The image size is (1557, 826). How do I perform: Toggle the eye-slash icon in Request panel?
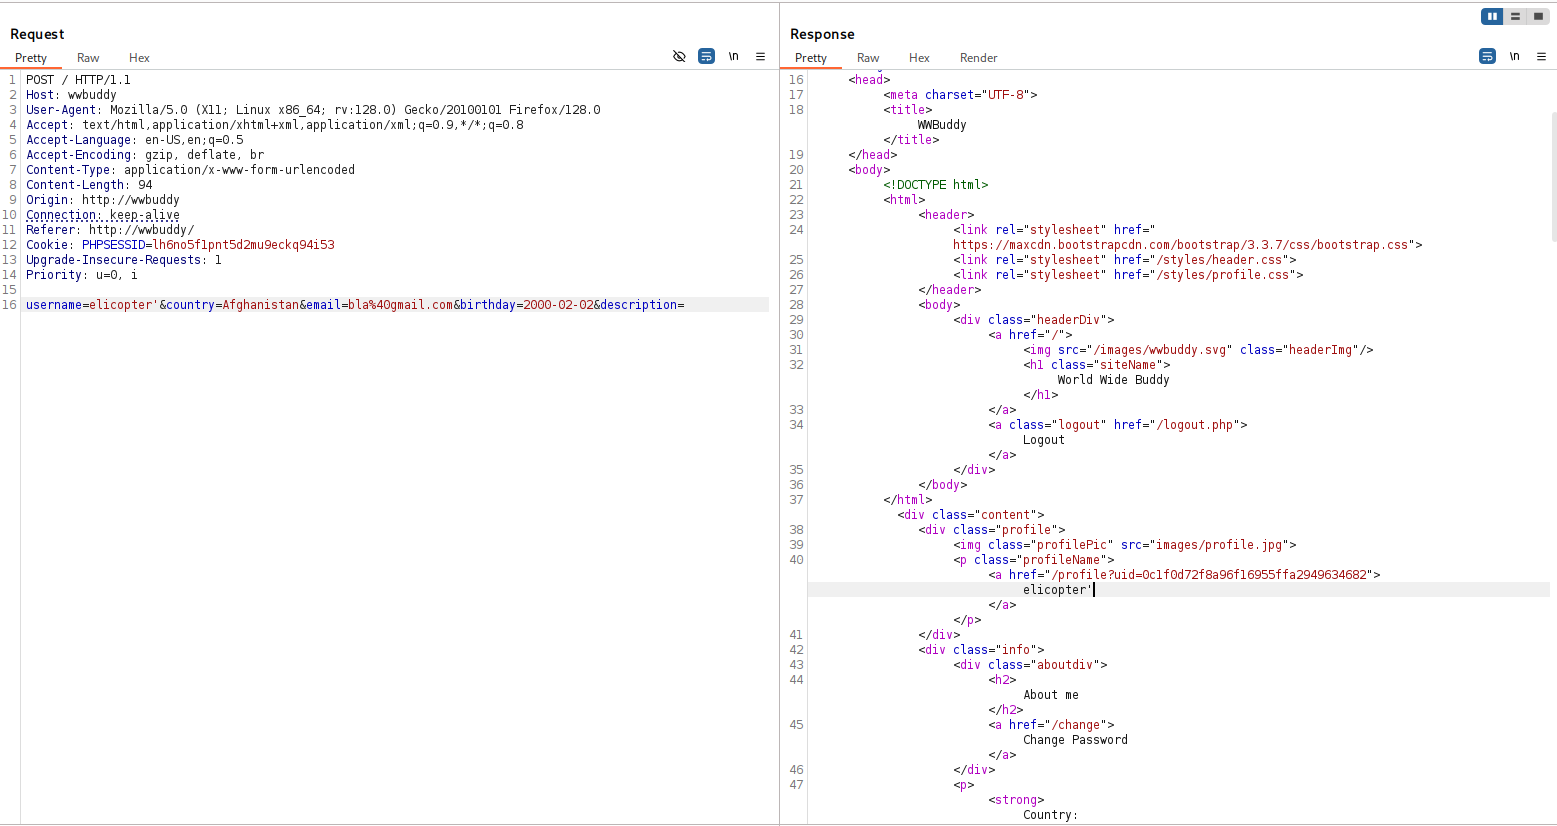679,57
